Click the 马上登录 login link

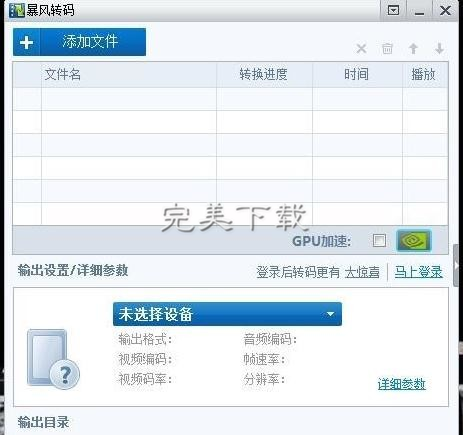[x=419, y=272]
